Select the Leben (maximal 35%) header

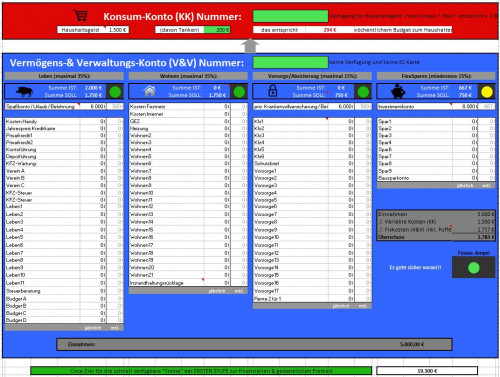[64, 76]
